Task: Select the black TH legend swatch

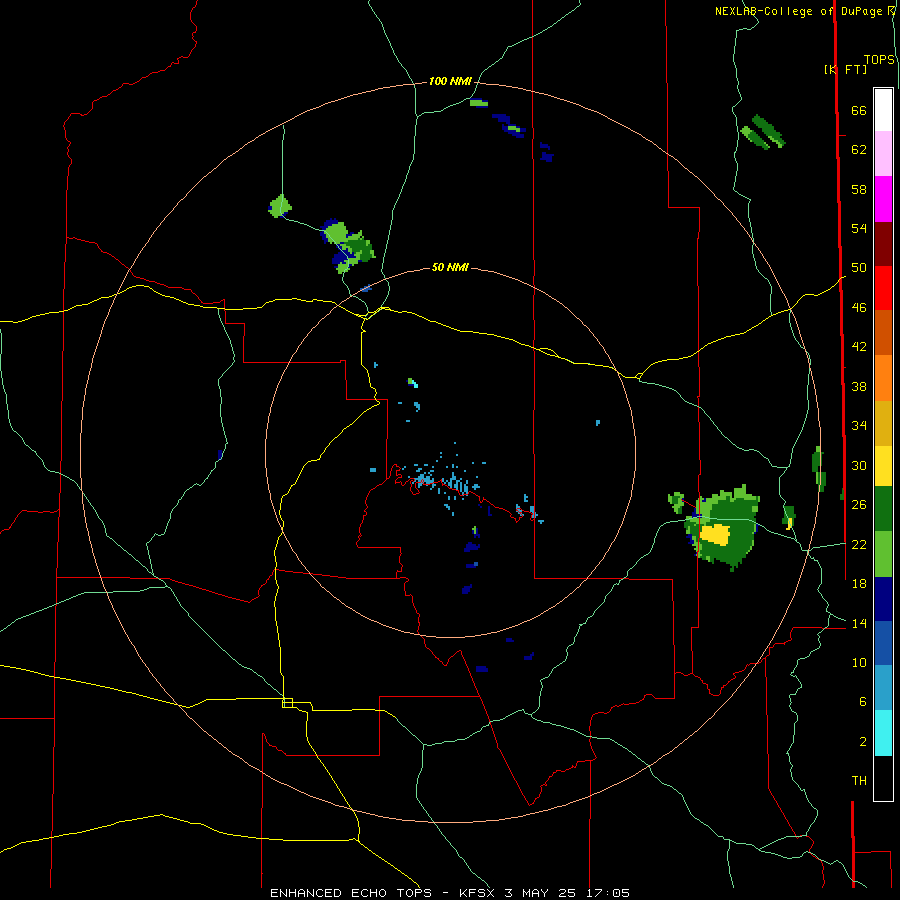Action: [x=883, y=778]
